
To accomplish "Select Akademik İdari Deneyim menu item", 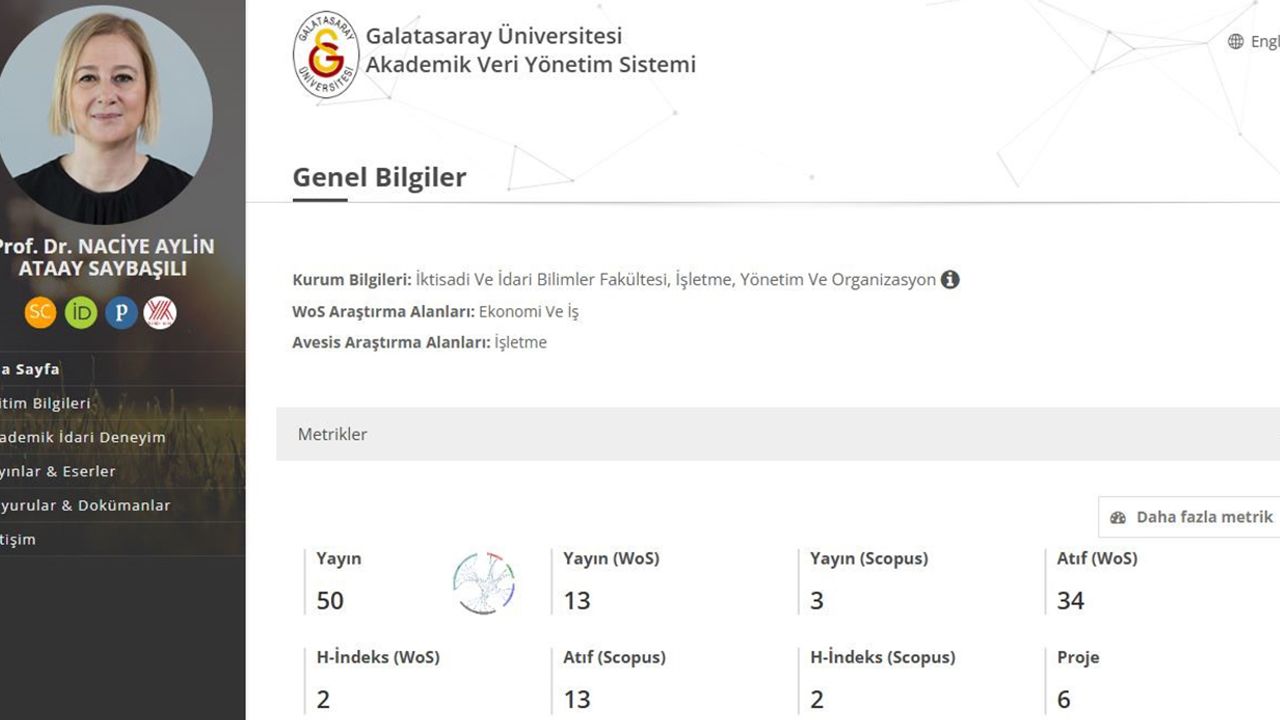I will tap(82, 437).
